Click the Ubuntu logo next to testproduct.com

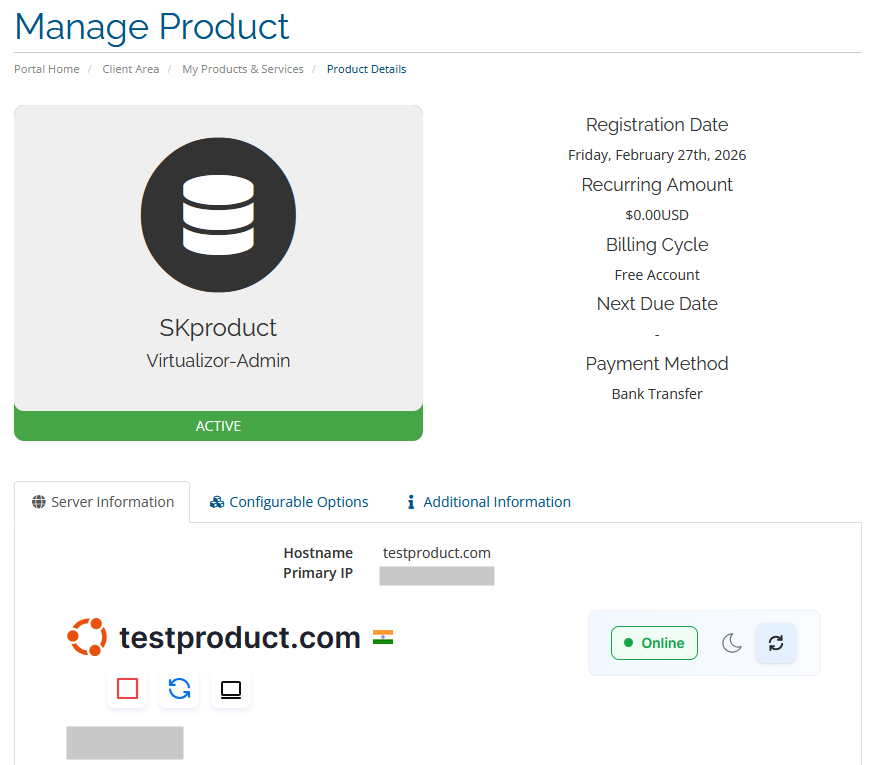pos(87,637)
